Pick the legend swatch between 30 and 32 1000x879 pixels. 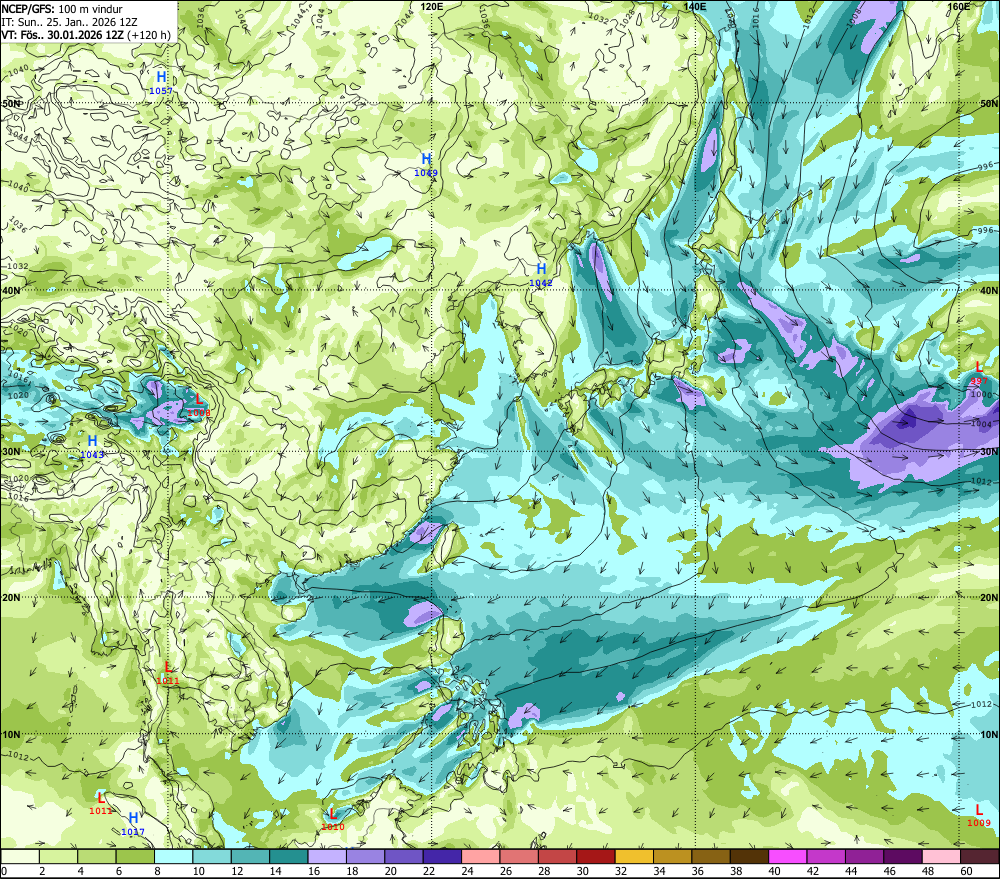click(596, 856)
